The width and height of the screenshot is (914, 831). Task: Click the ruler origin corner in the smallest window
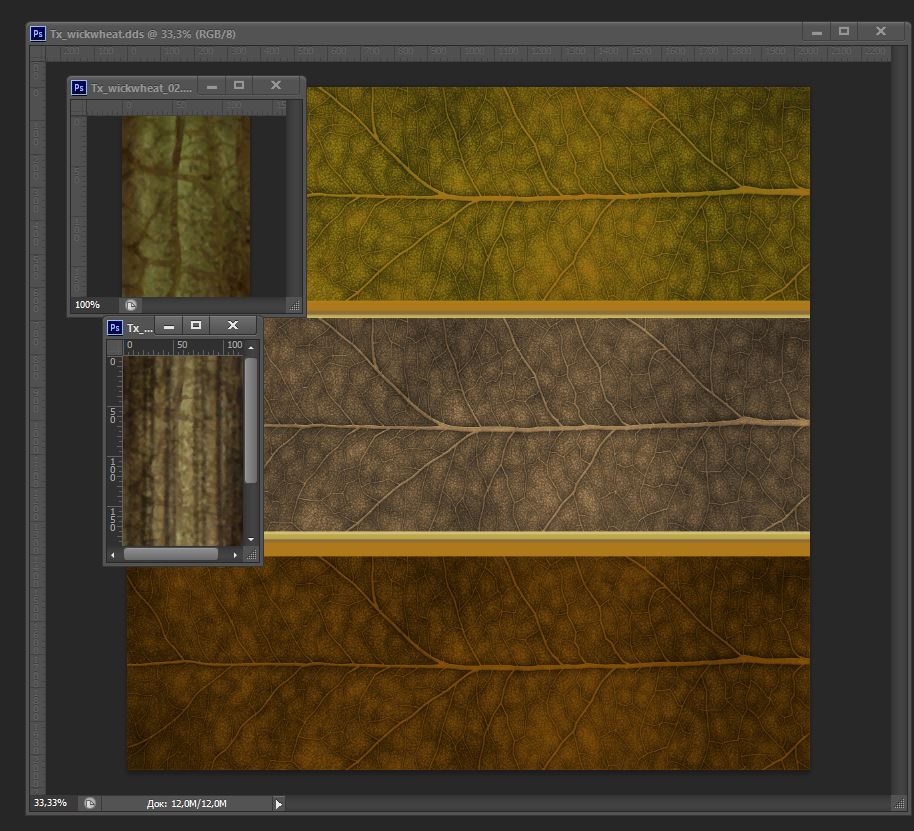(x=115, y=346)
